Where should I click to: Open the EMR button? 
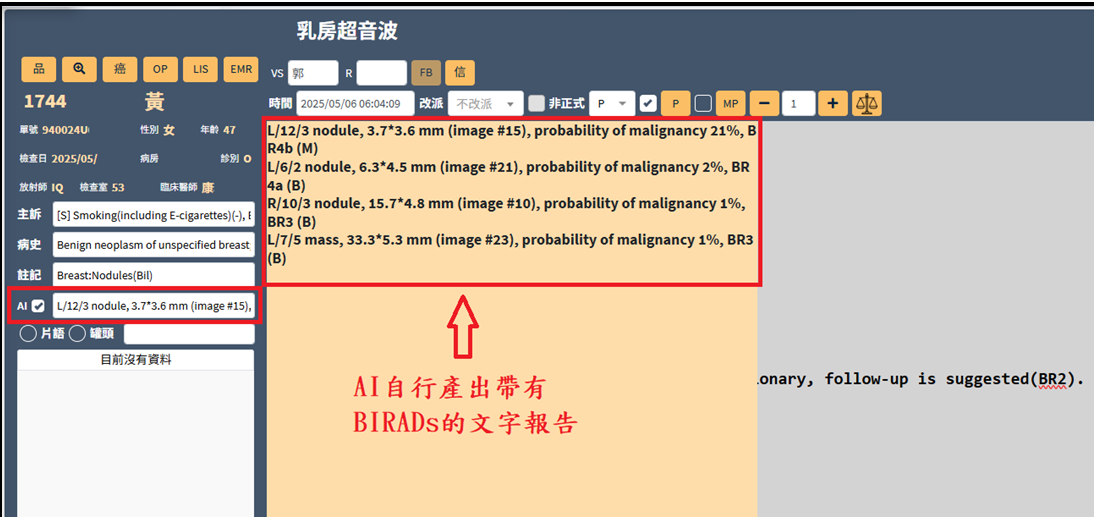pyautogui.click(x=241, y=69)
